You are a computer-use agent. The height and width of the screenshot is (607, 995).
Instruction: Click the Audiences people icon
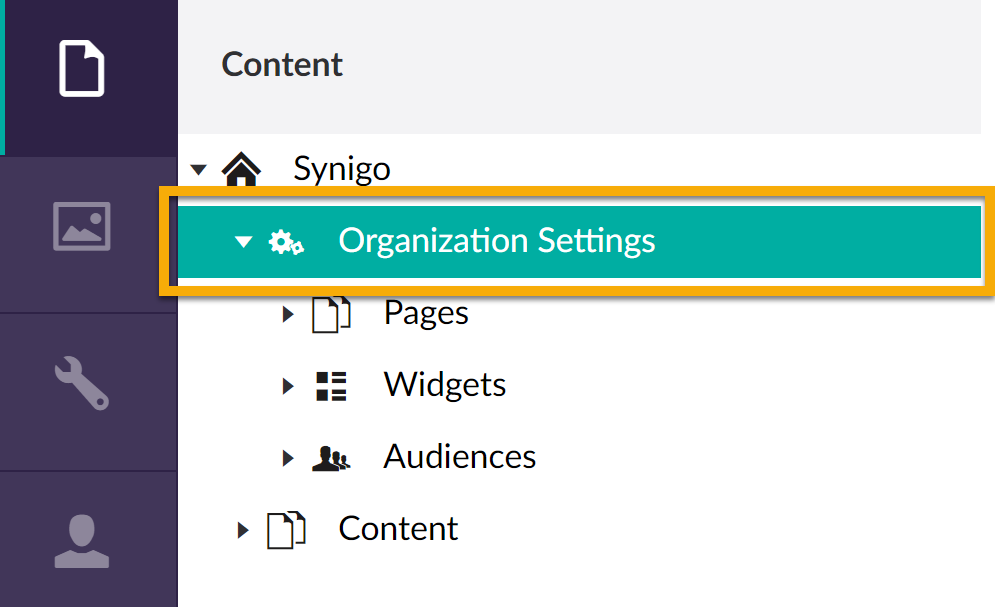(x=331, y=459)
